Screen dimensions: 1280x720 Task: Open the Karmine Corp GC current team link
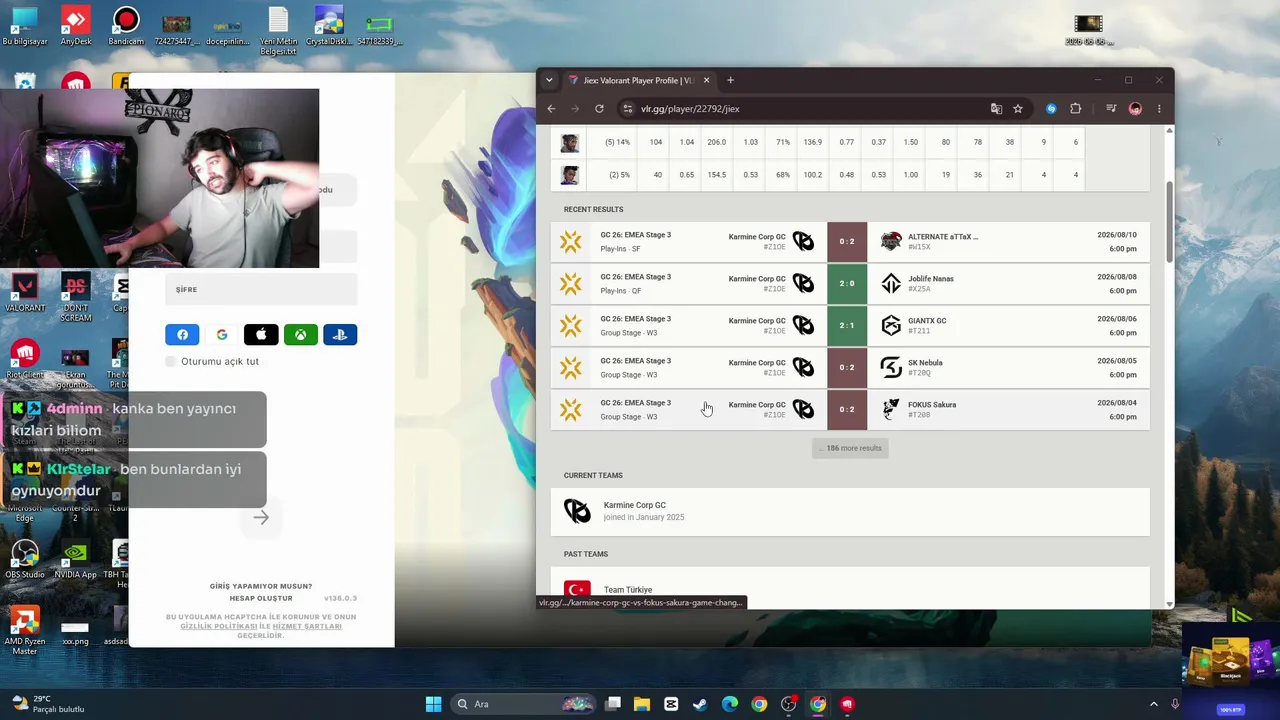[x=850, y=511]
